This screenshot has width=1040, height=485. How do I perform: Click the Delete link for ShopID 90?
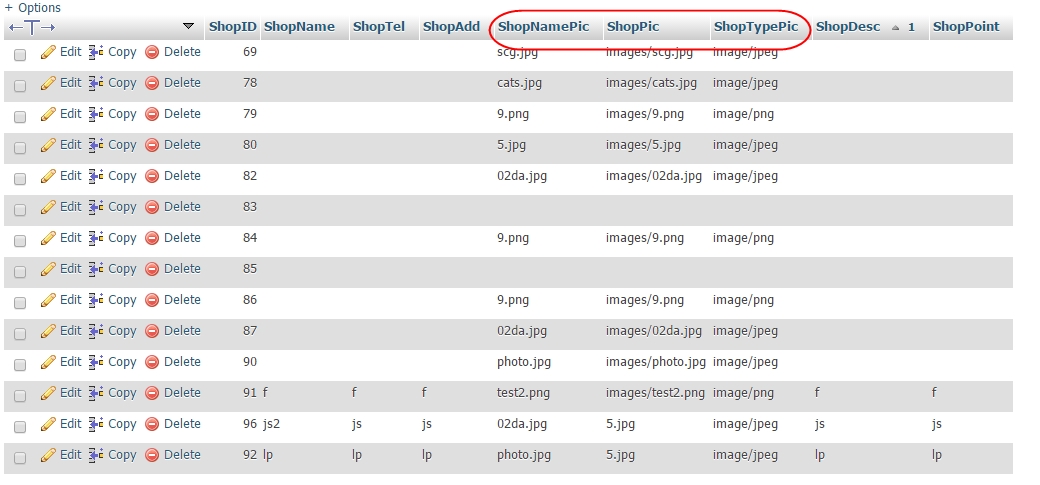click(x=182, y=362)
